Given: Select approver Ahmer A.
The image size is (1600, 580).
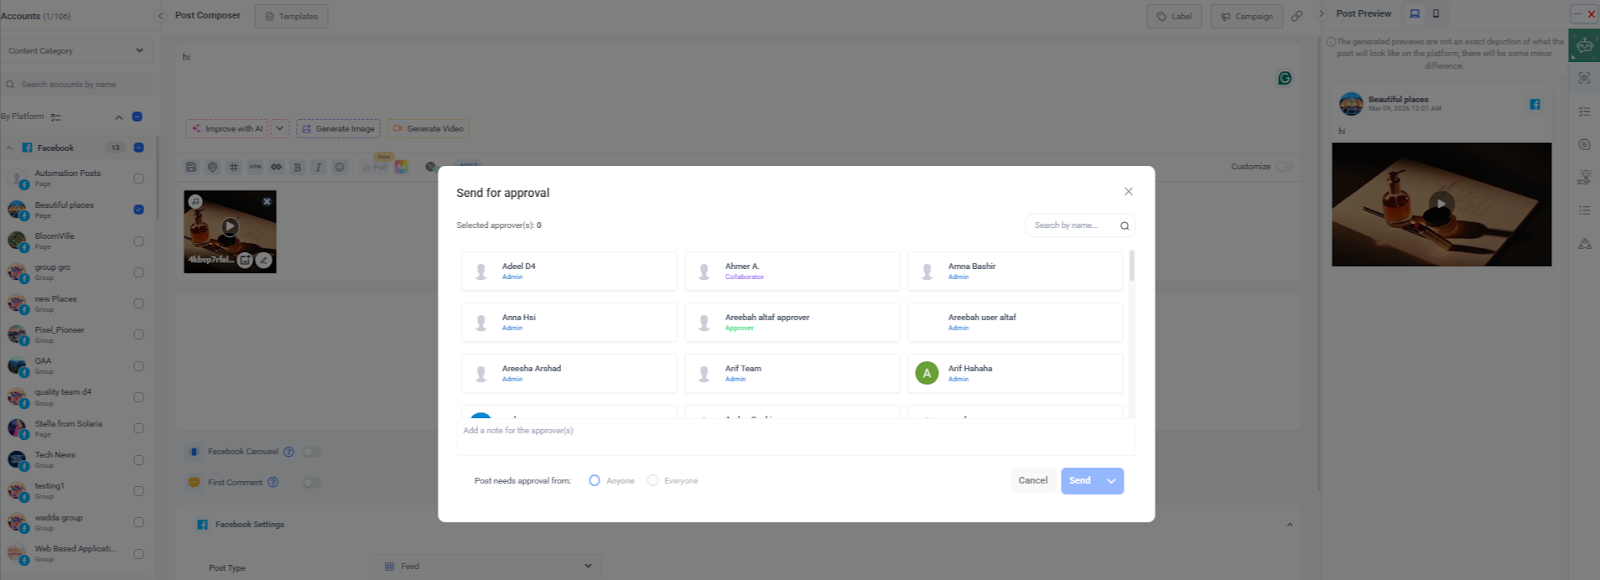Looking at the screenshot, I should 792,271.
